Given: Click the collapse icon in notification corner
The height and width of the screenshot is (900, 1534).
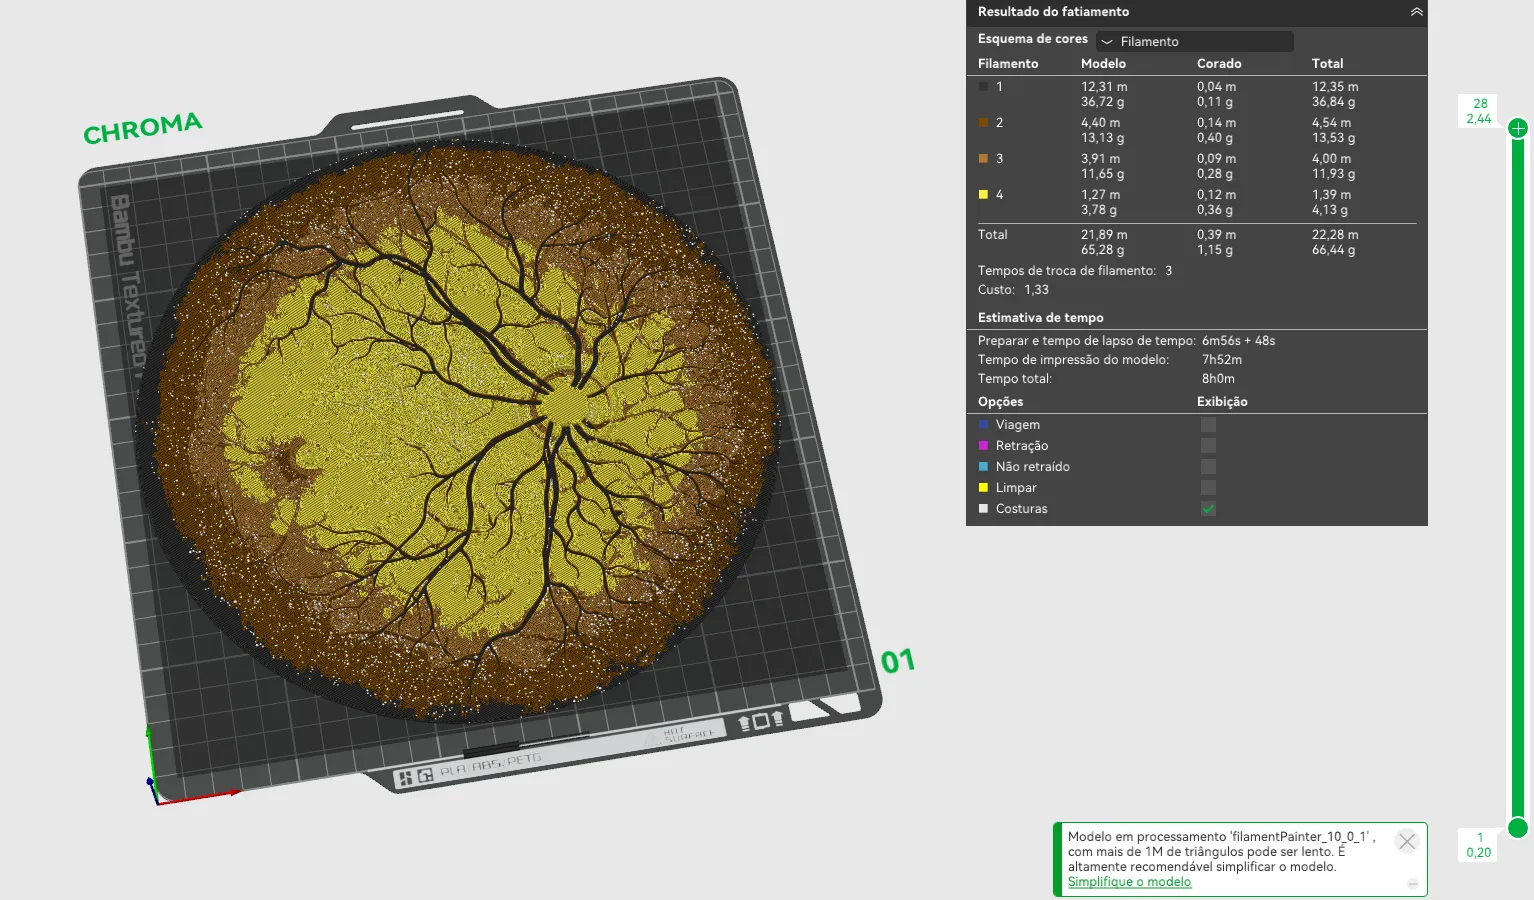Looking at the screenshot, I should [1413, 884].
